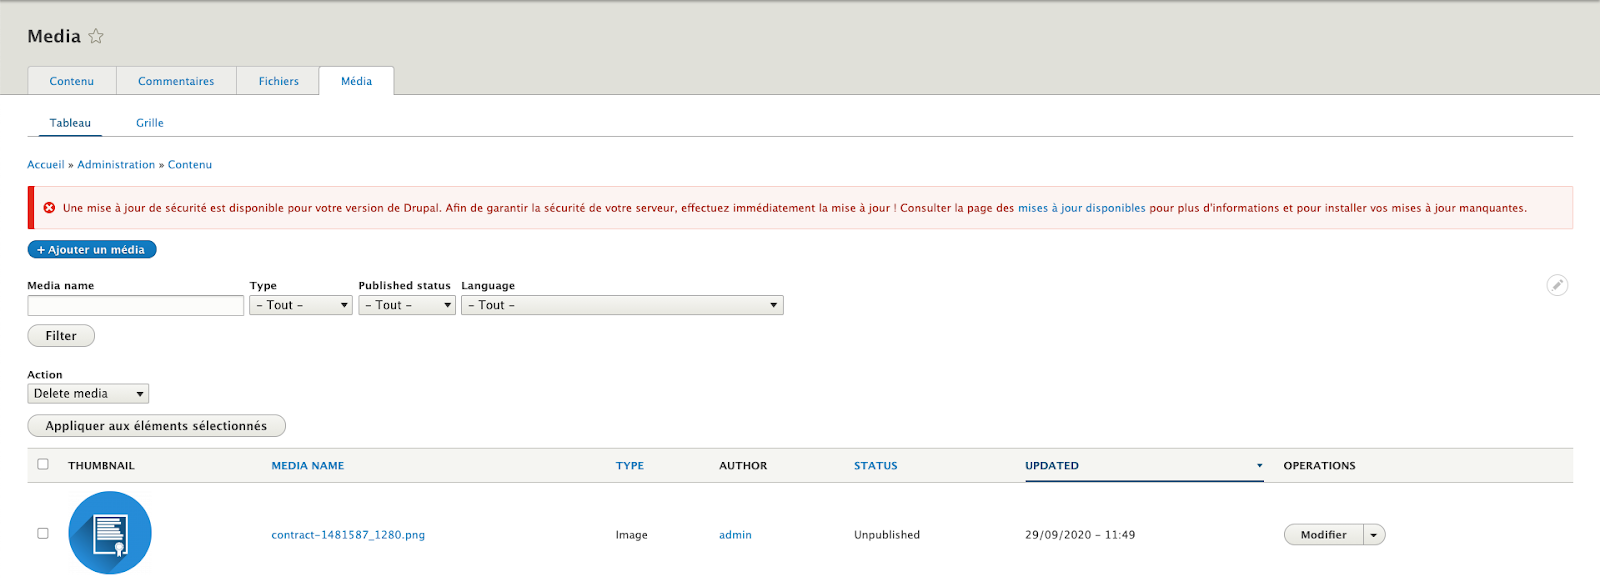Click the red error icon in warning
Image resolution: width=1600 pixels, height=587 pixels.
point(49,208)
